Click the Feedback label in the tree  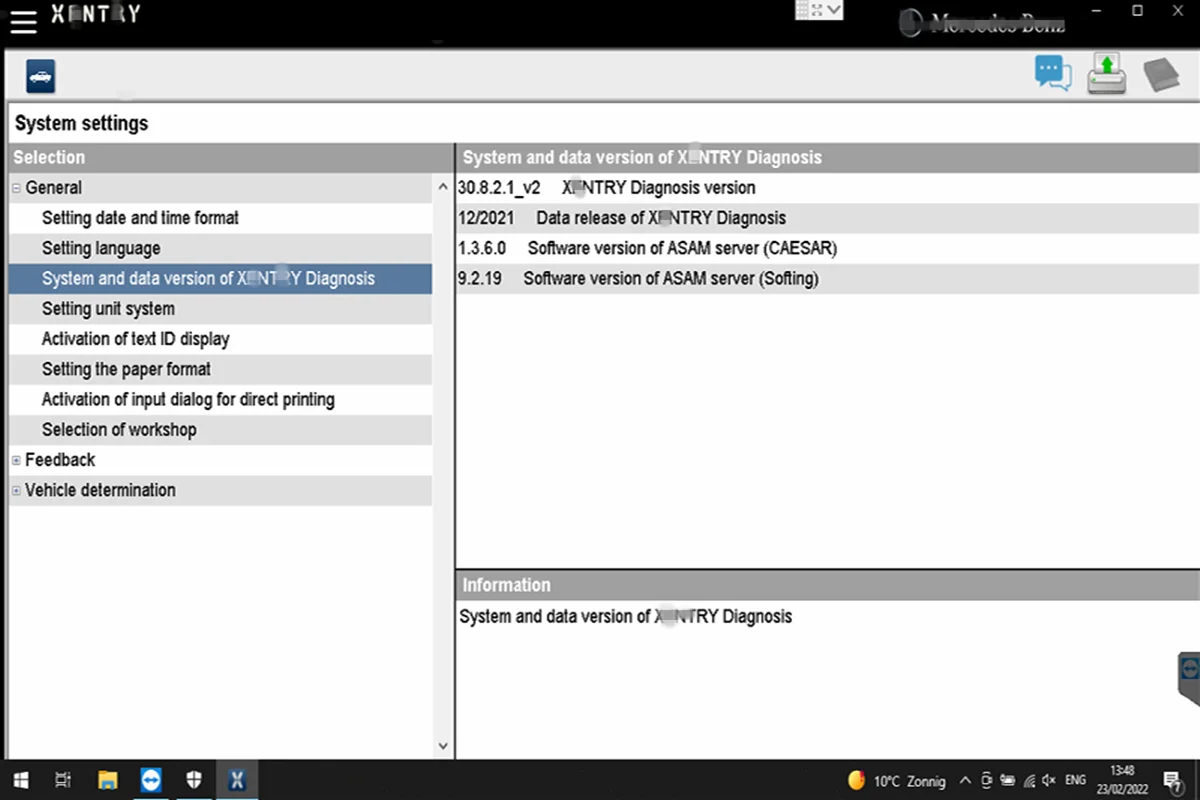tap(60, 460)
